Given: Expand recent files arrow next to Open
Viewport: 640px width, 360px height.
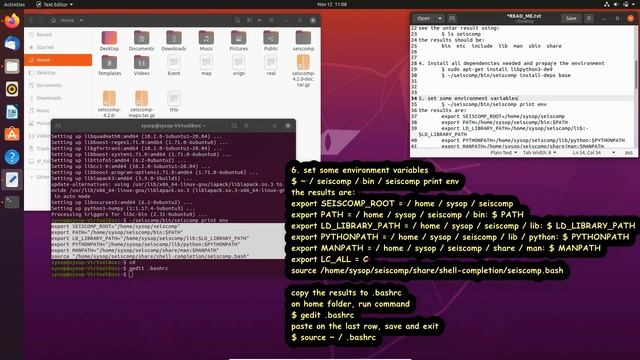Looking at the screenshot, I should tap(440, 18).
